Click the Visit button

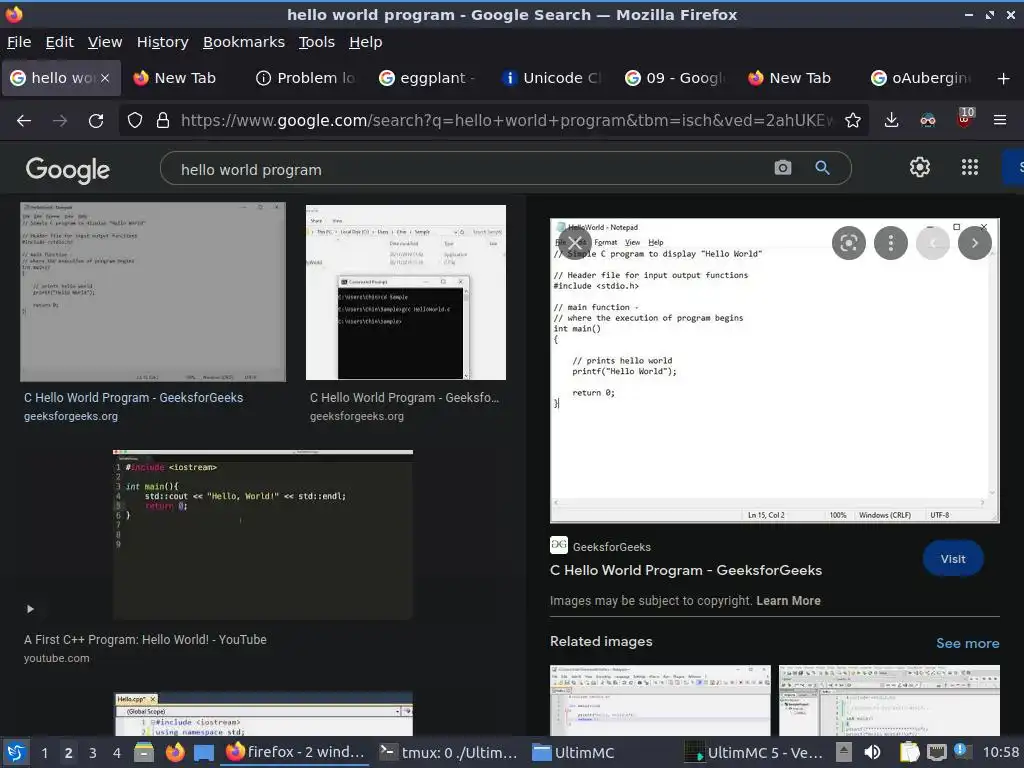[953, 559]
